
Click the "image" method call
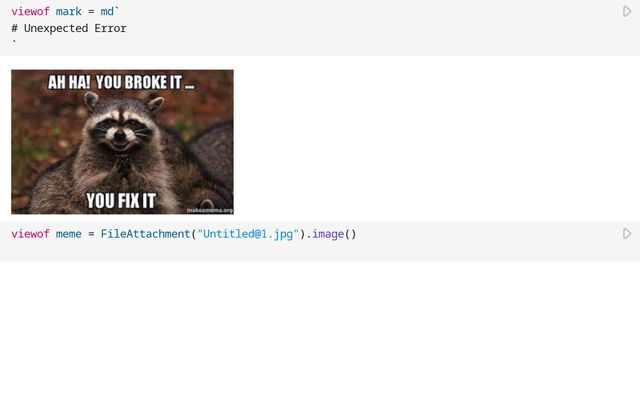point(328,234)
